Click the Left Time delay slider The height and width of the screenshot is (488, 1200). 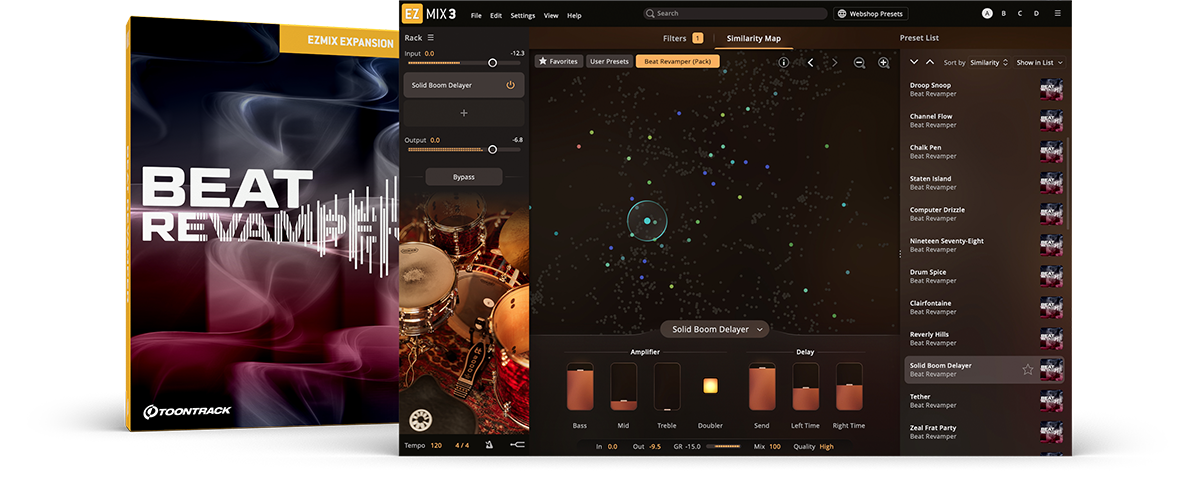pos(806,387)
